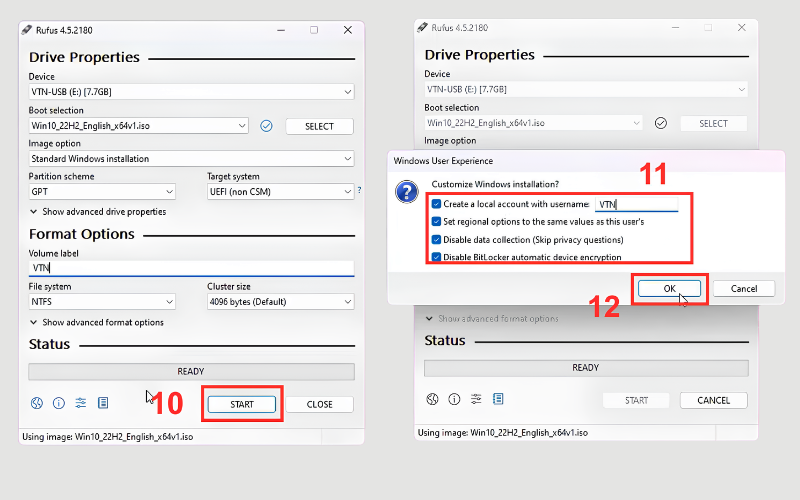Click 'Drive Properties' heading in right window

coord(480,55)
